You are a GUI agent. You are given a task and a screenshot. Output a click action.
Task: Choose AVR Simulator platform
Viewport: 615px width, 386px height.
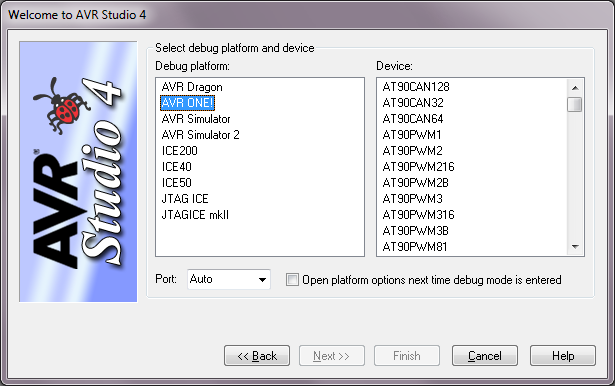196,119
